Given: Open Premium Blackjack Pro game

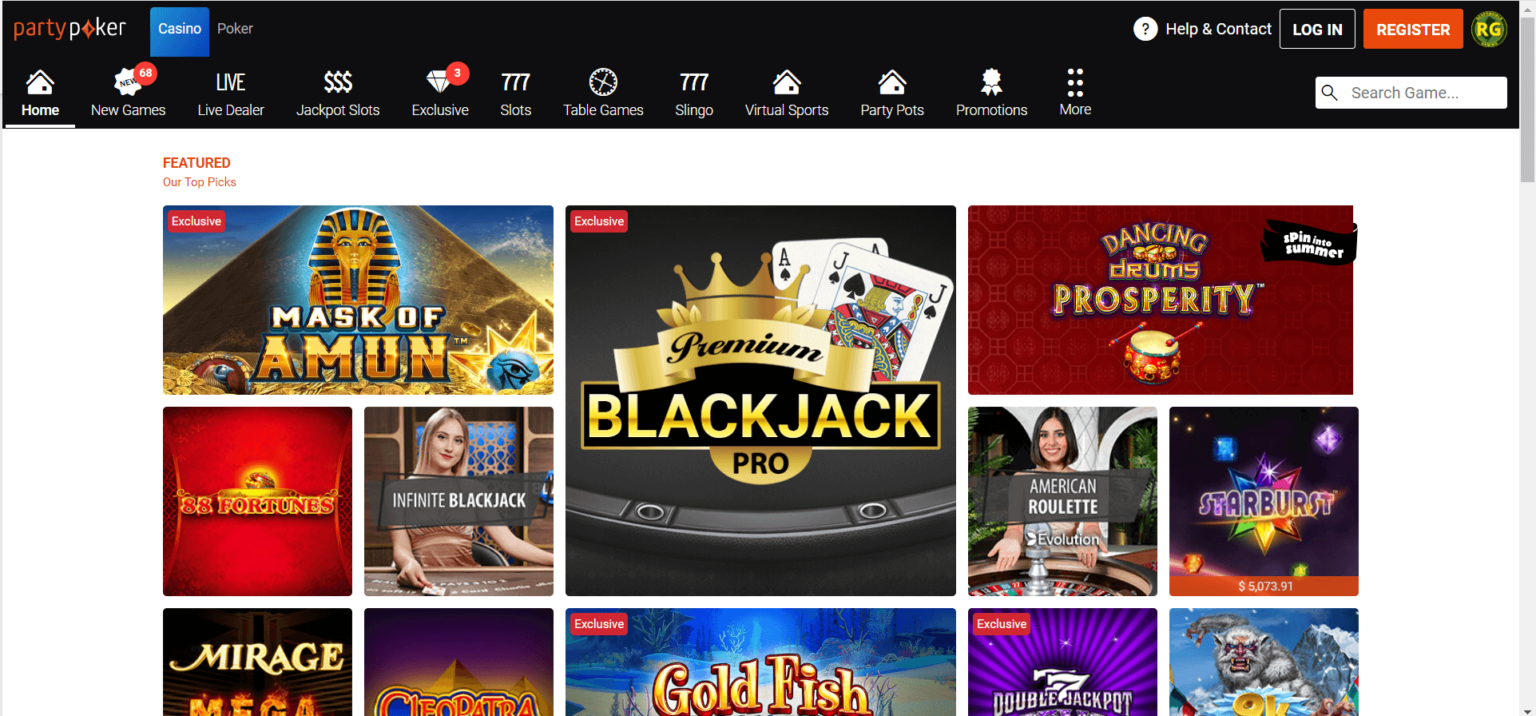Looking at the screenshot, I should pos(760,401).
